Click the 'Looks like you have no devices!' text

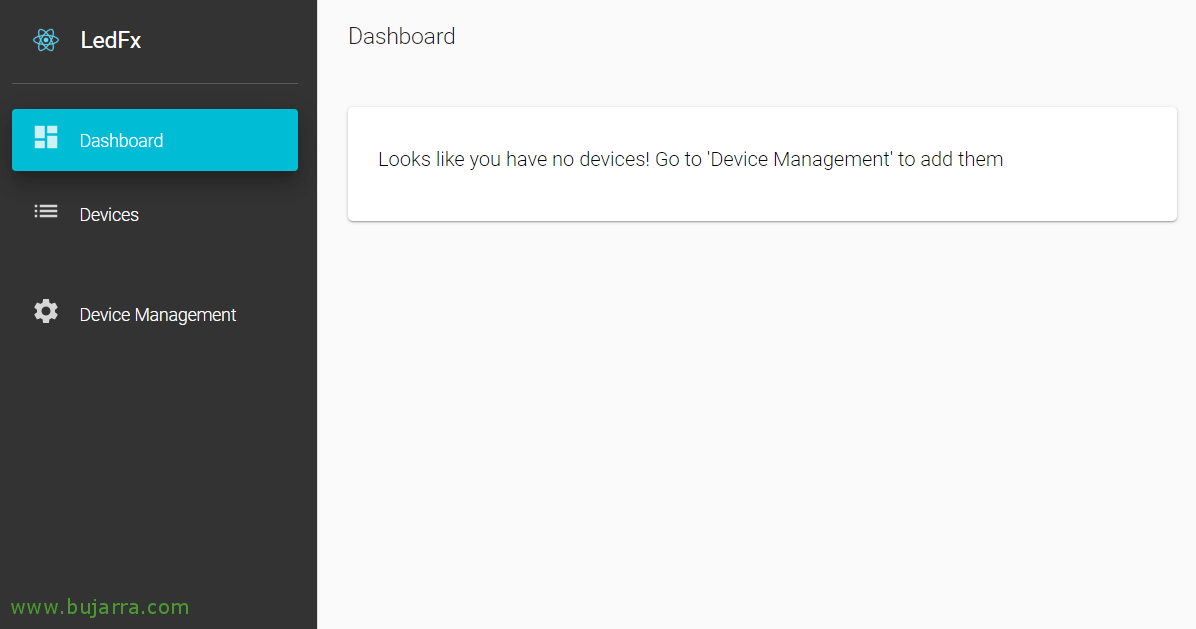tap(513, 160)
